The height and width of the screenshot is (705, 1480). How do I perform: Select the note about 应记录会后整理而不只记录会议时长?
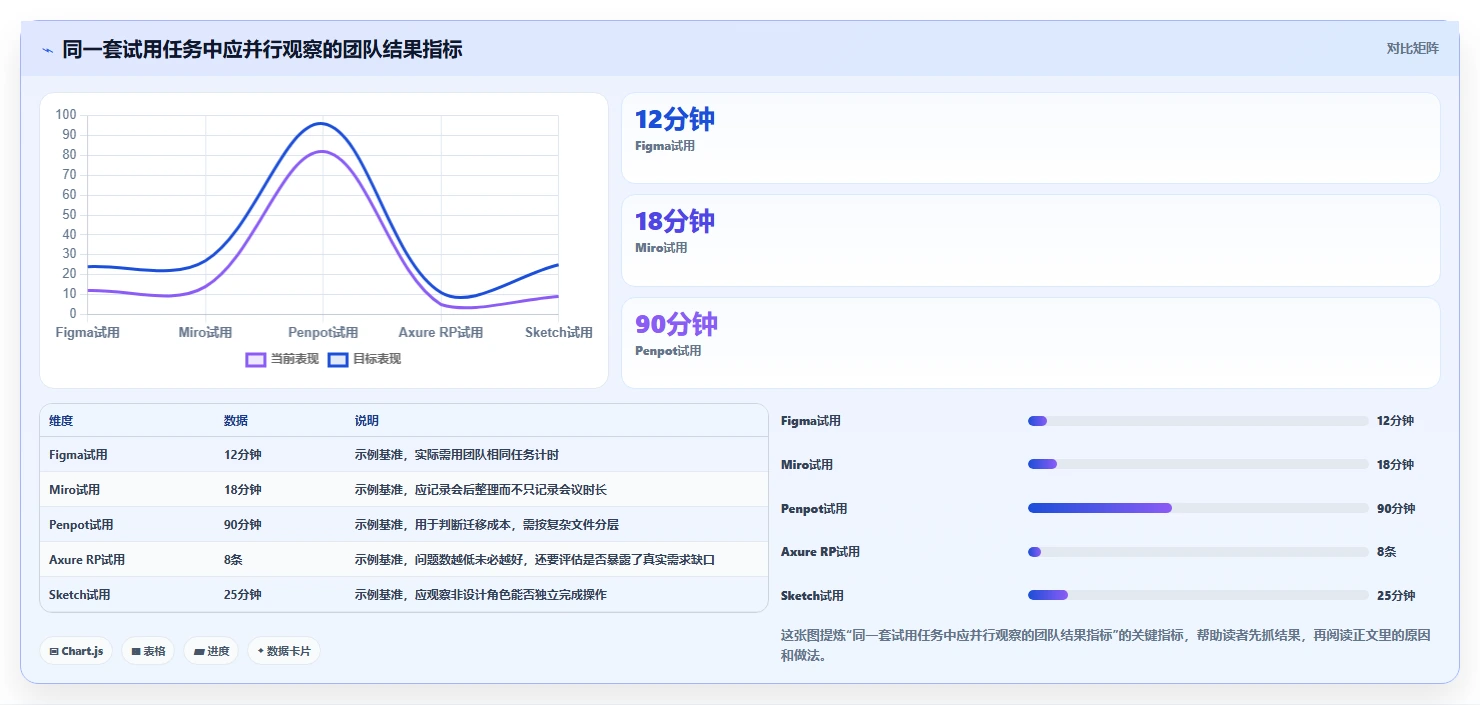pyautogui.click(x=480, y=490)
